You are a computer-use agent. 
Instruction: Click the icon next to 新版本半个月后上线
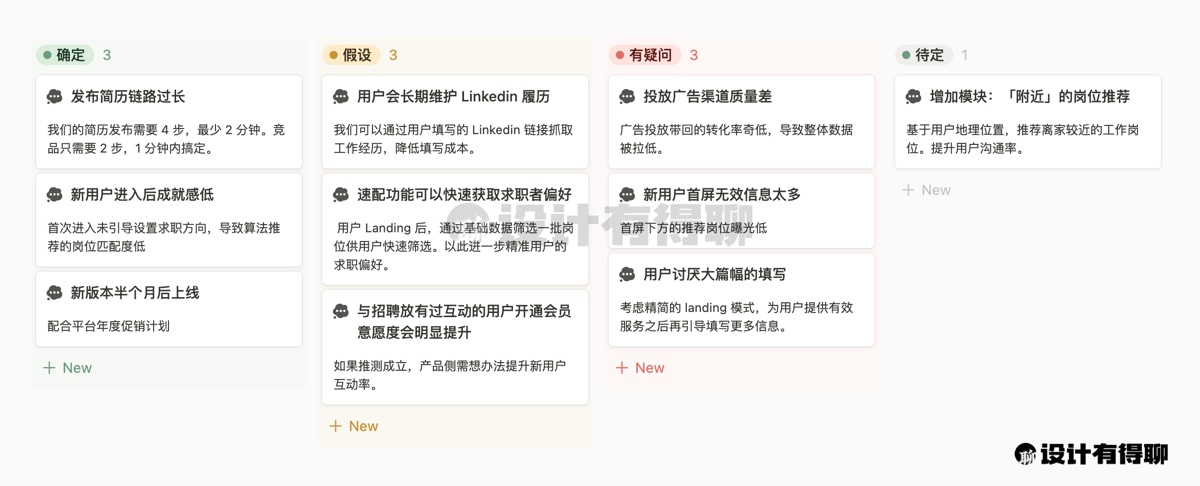click(55, 293)
